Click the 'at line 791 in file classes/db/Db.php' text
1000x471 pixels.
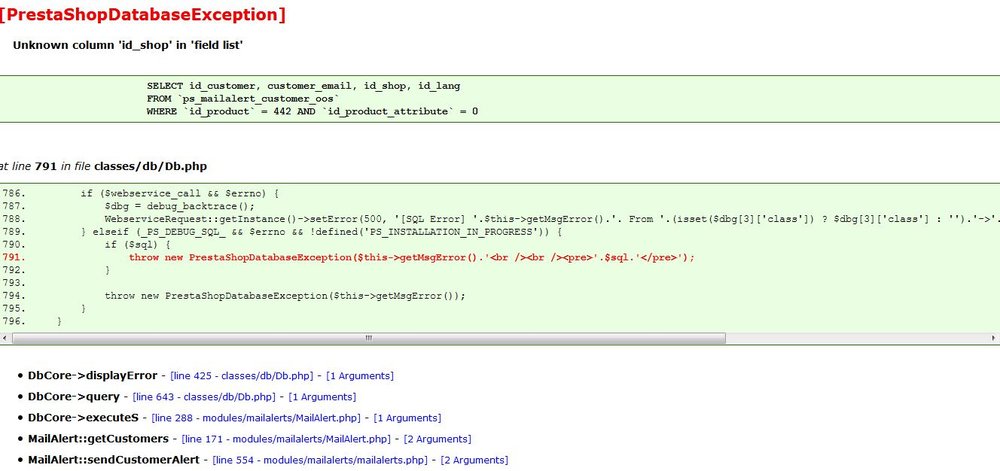103,166
